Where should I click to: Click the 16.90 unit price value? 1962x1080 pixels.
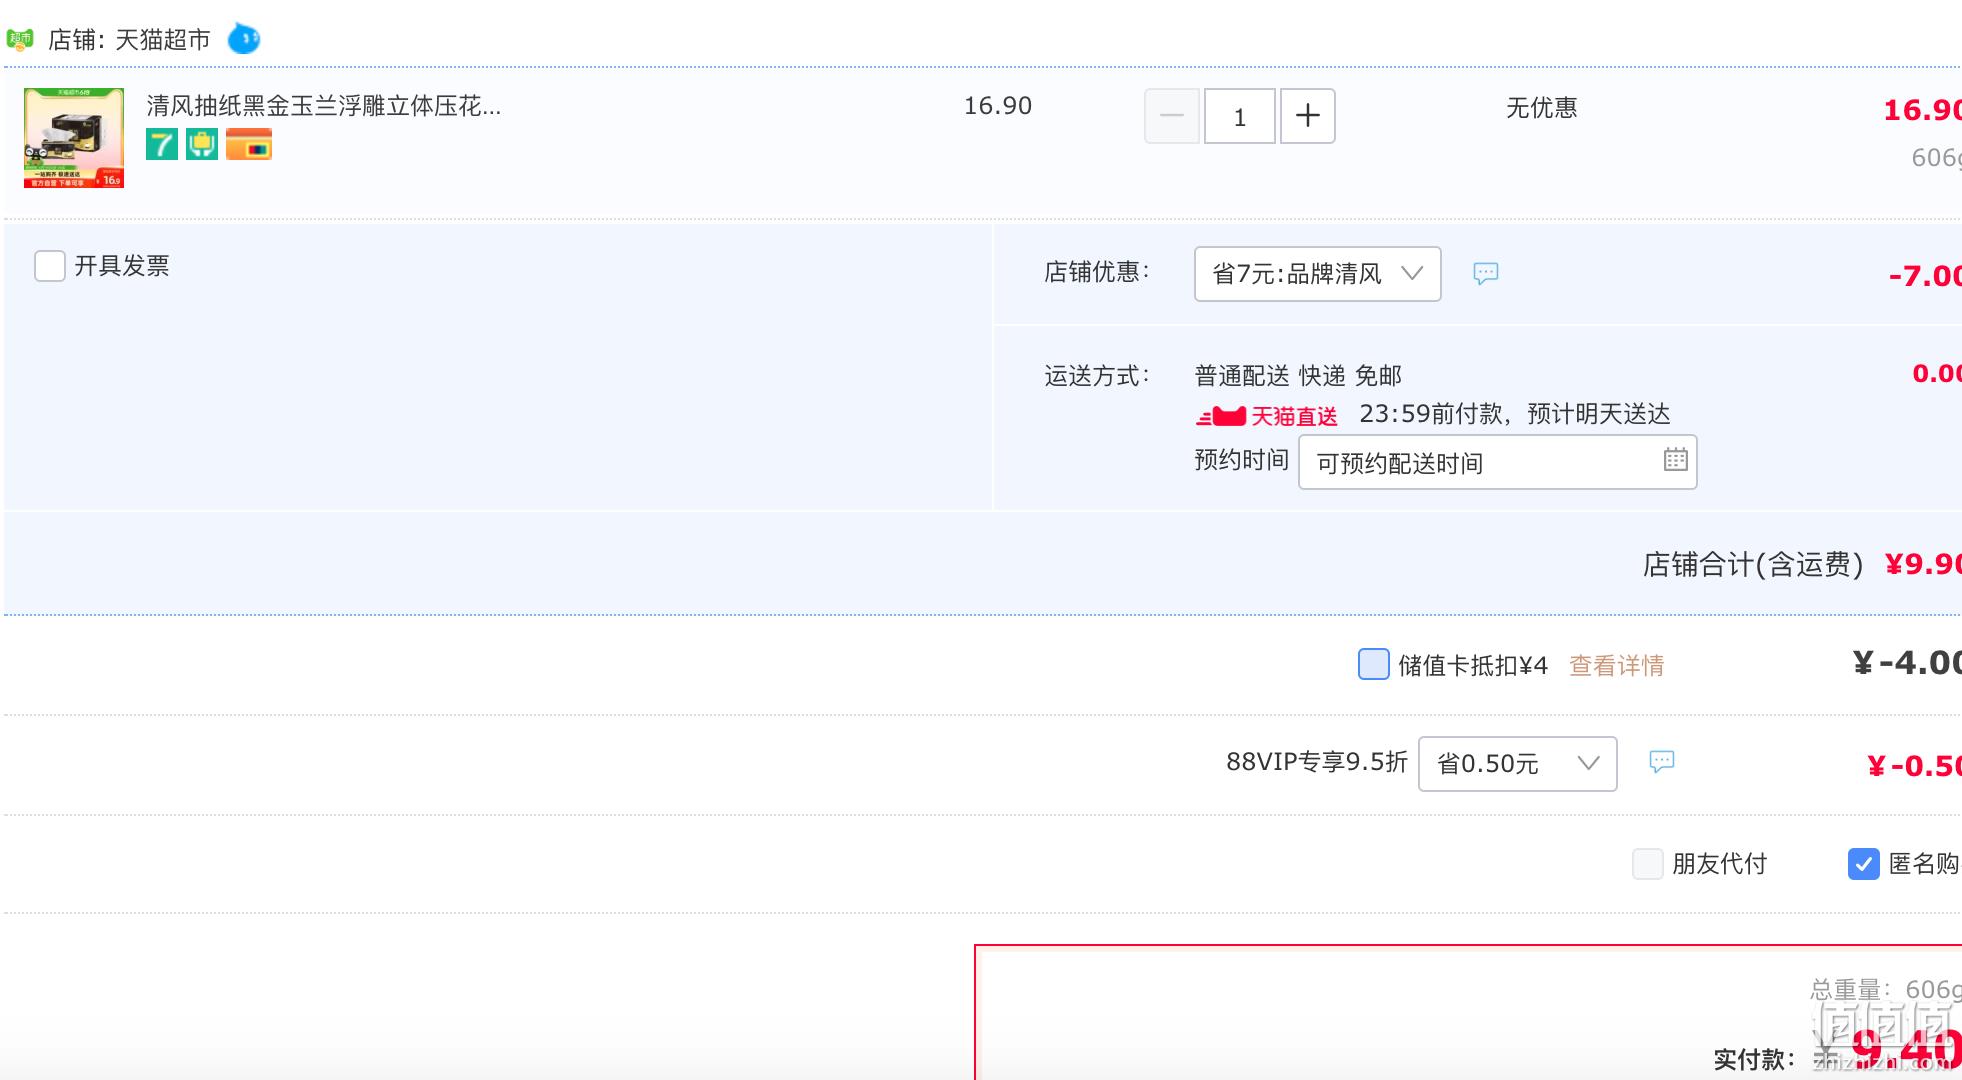[x=998, y=106]
